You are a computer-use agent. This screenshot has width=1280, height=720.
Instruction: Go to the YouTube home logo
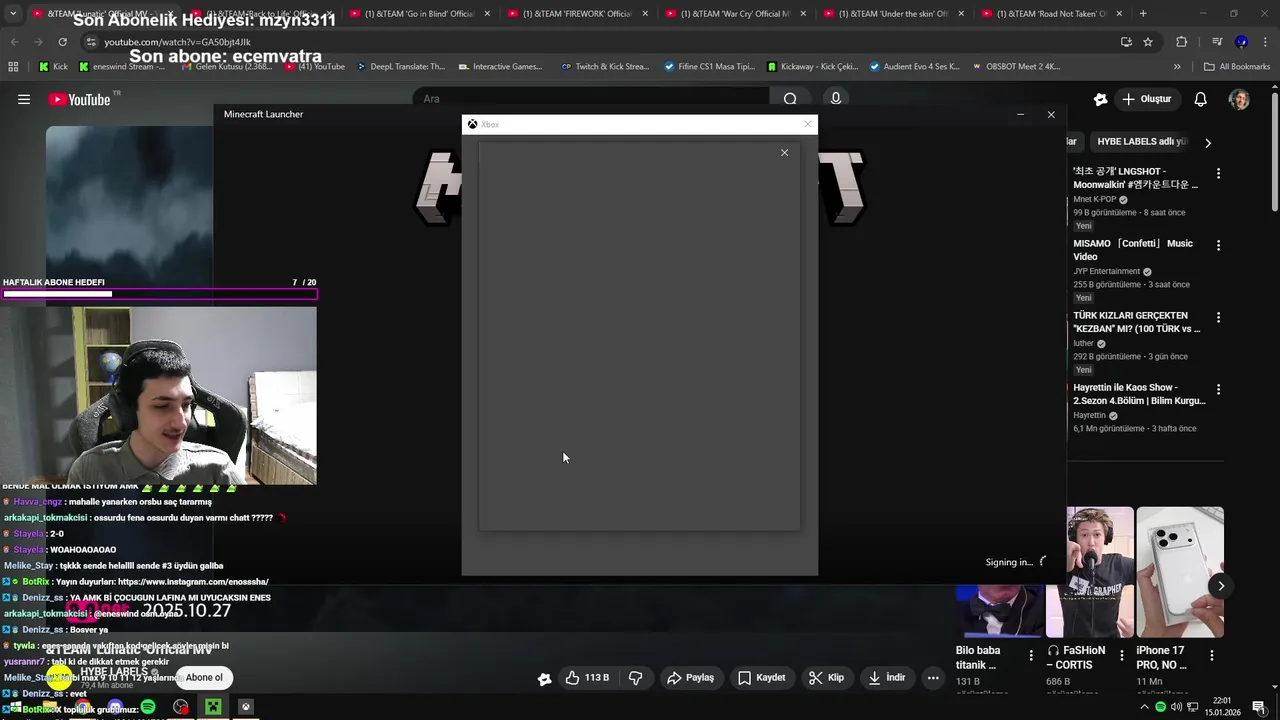coord(79,99)
